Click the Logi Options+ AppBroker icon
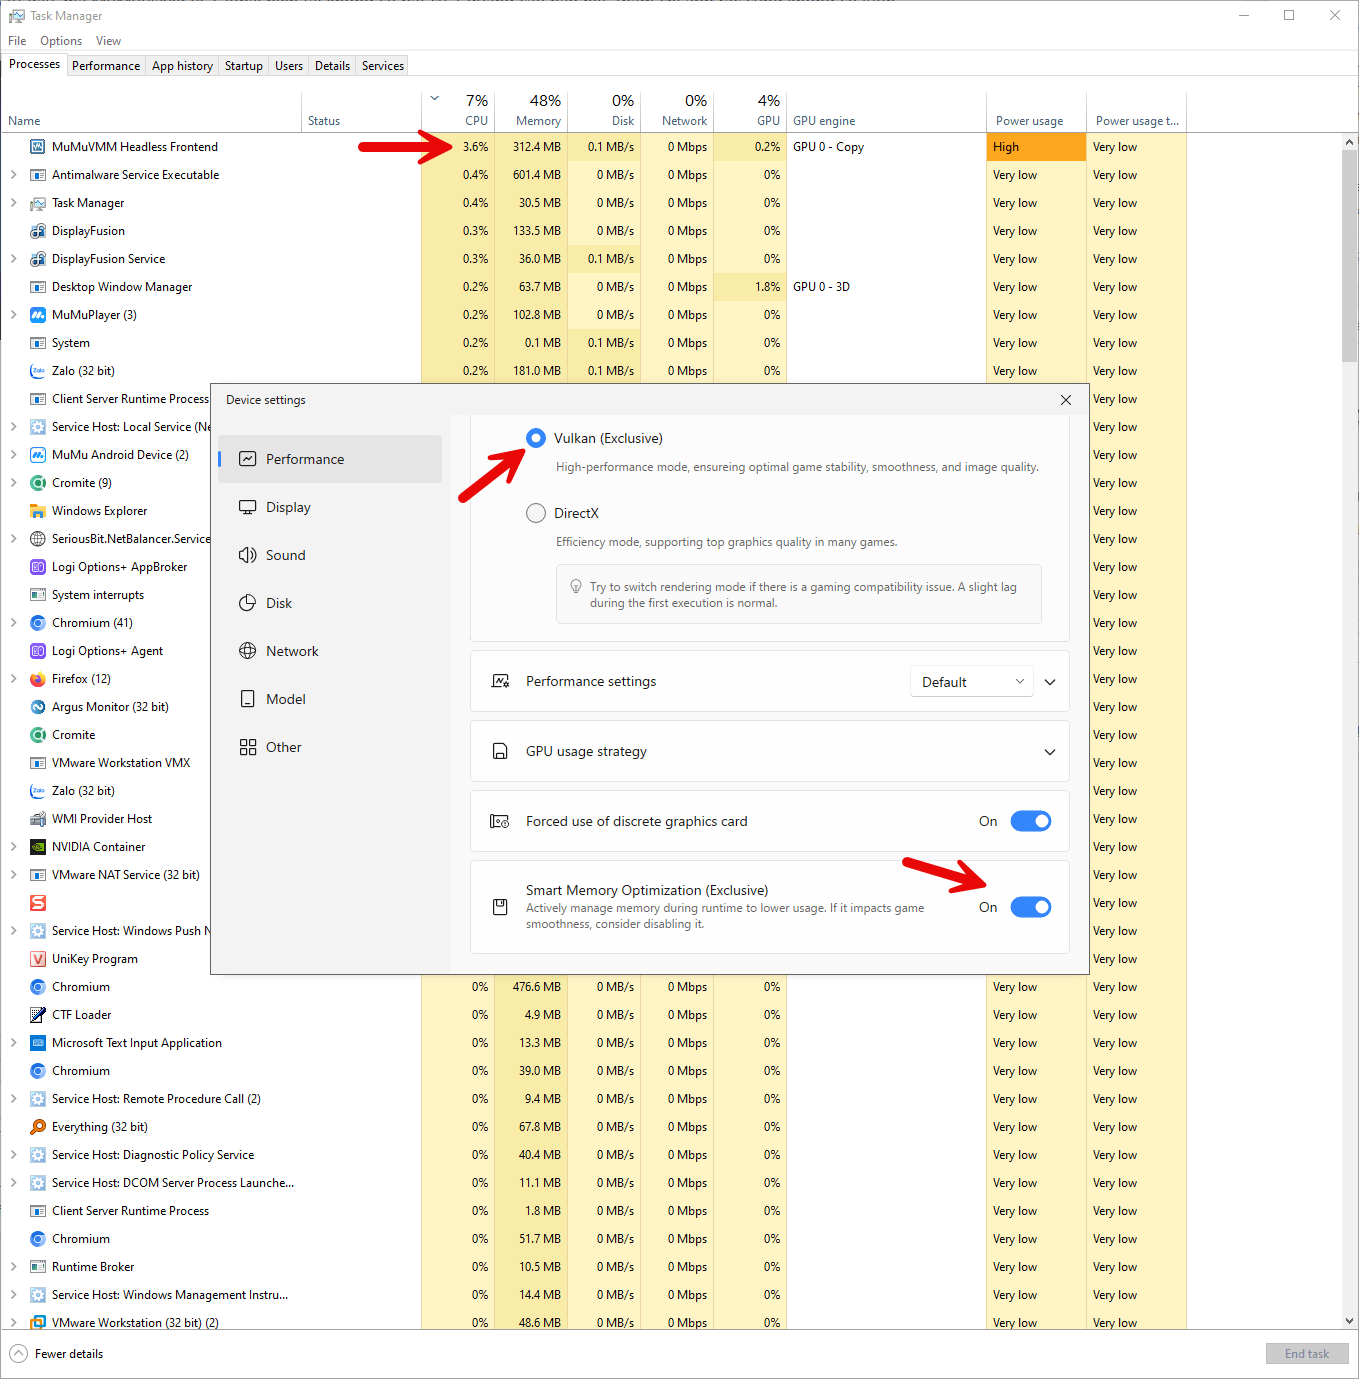 coord(38,567)
